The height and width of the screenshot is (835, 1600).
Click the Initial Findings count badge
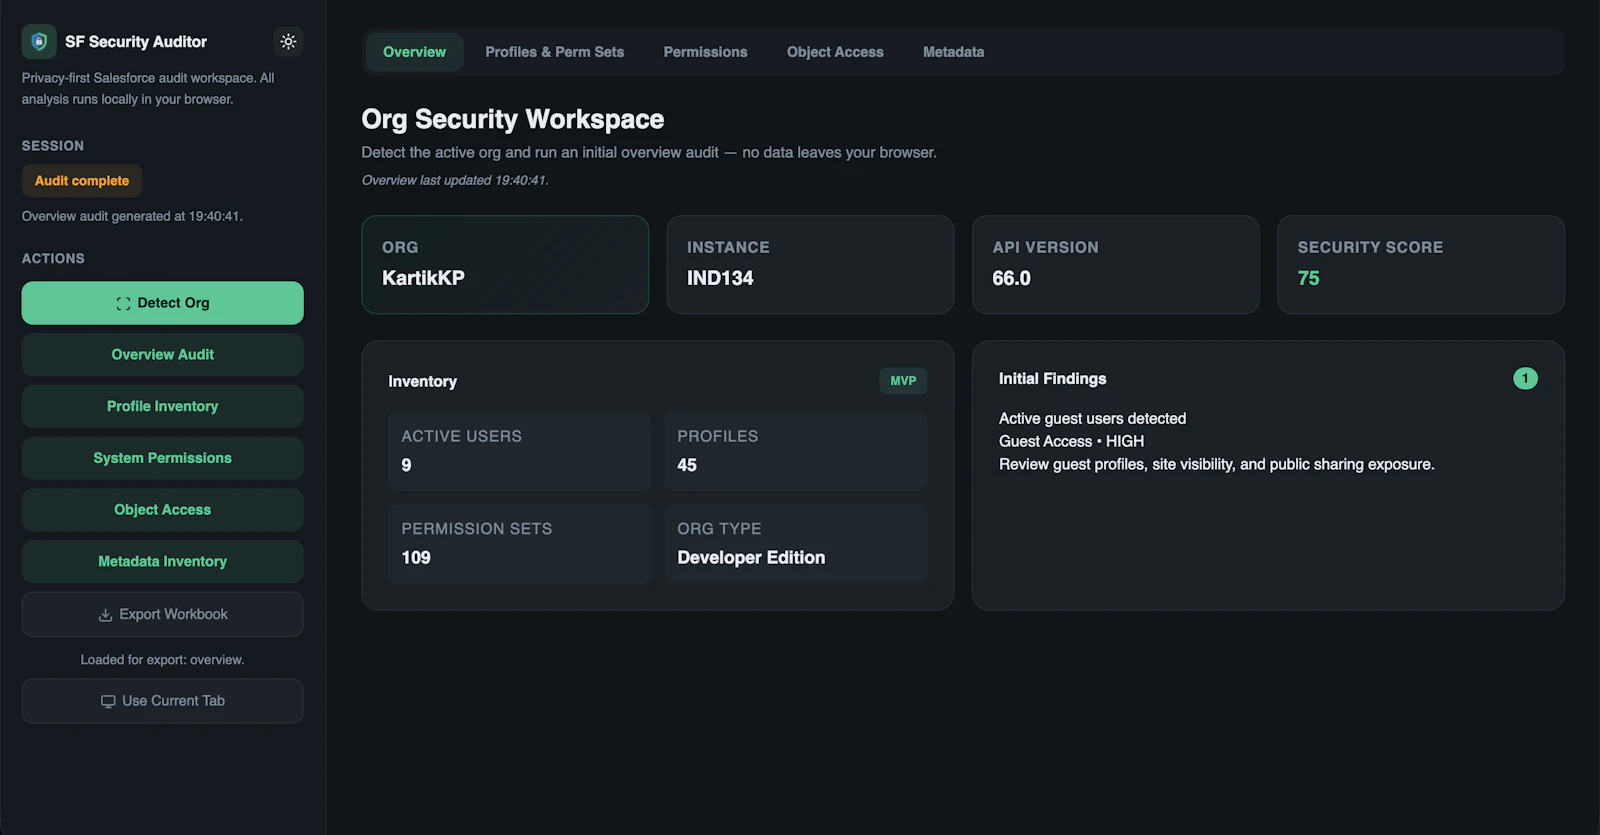[1525, 378]
